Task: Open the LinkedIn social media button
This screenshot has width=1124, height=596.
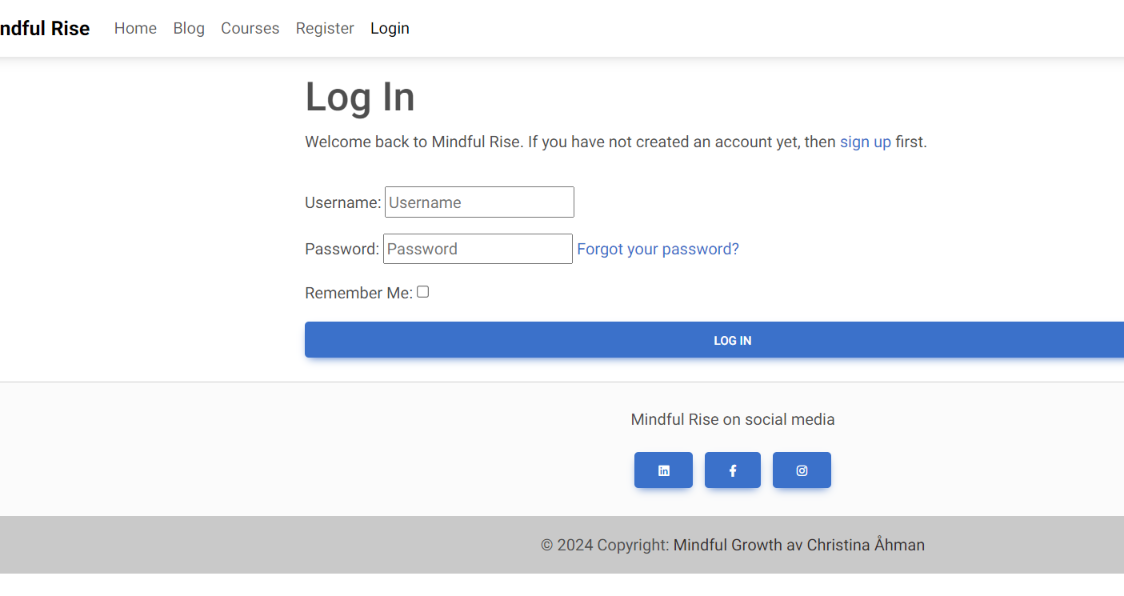Action: tap(663, 470)
